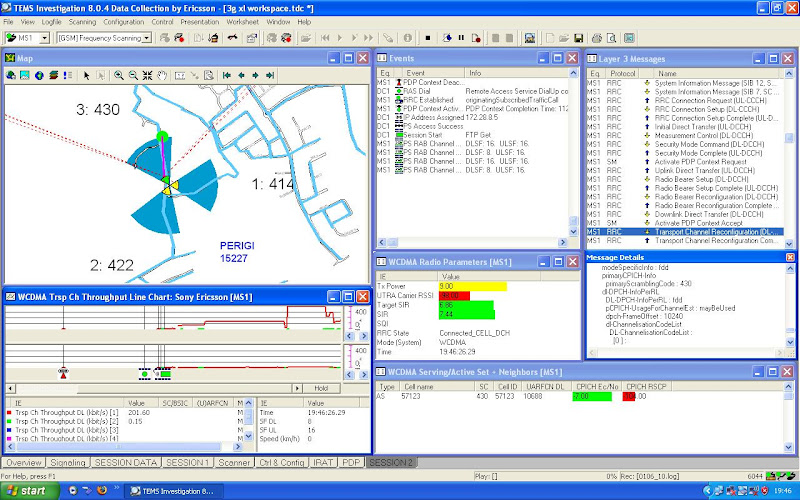Click previous item left arrow in Map toolbar
This screenshot has height=500, width=800.
pyautogui.click(x=241, y=76)
